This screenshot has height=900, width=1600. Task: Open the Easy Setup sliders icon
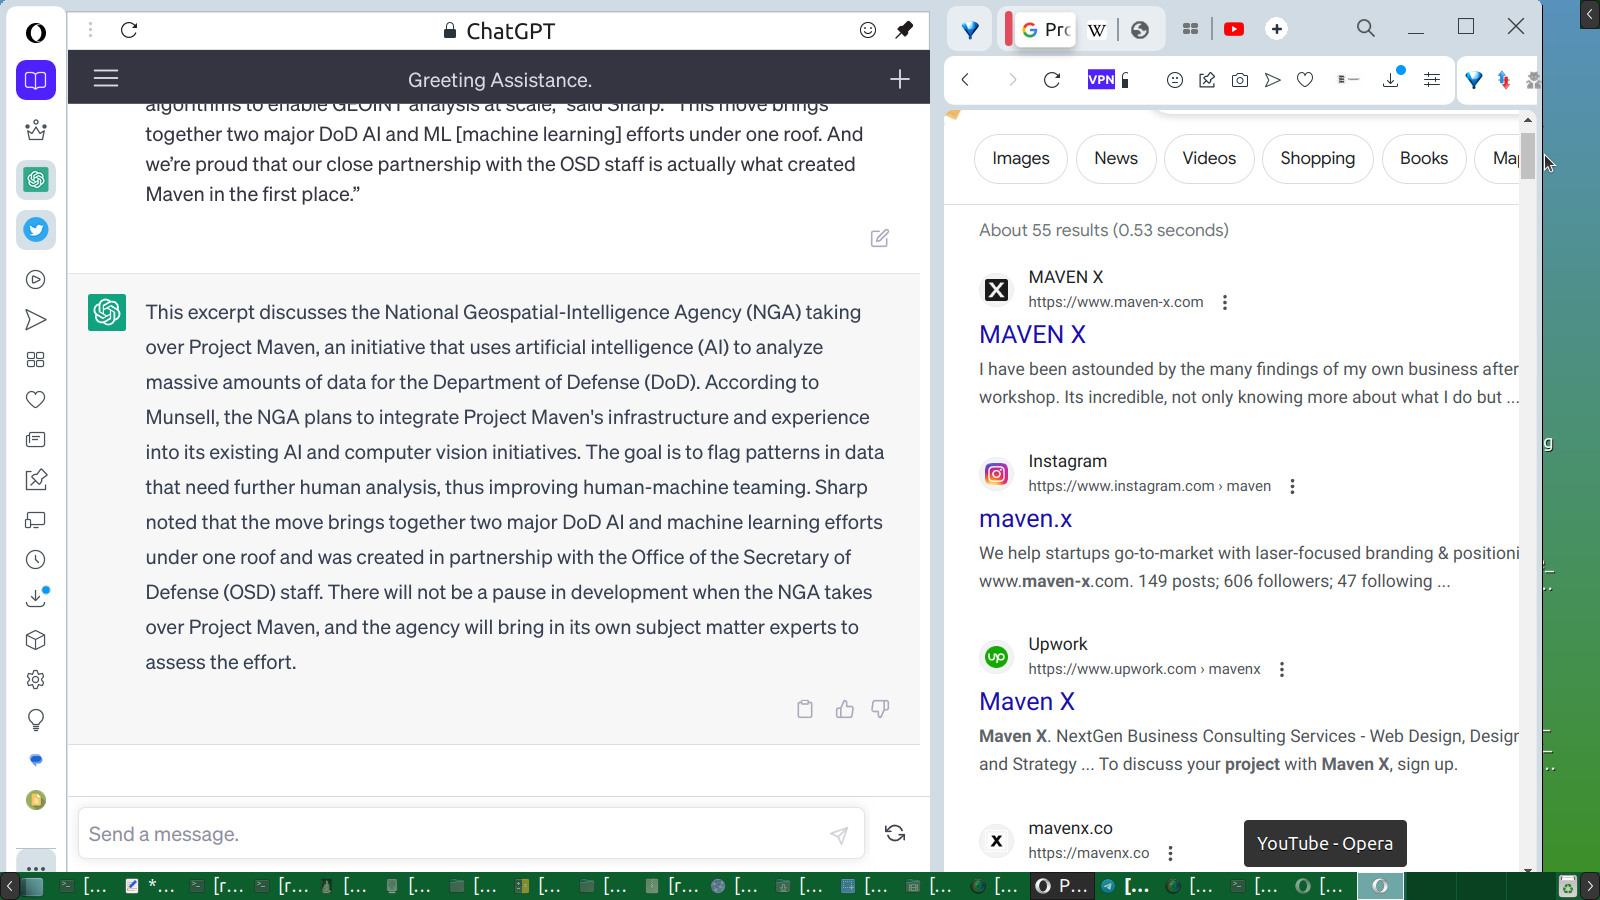(x=1432, y=80)
